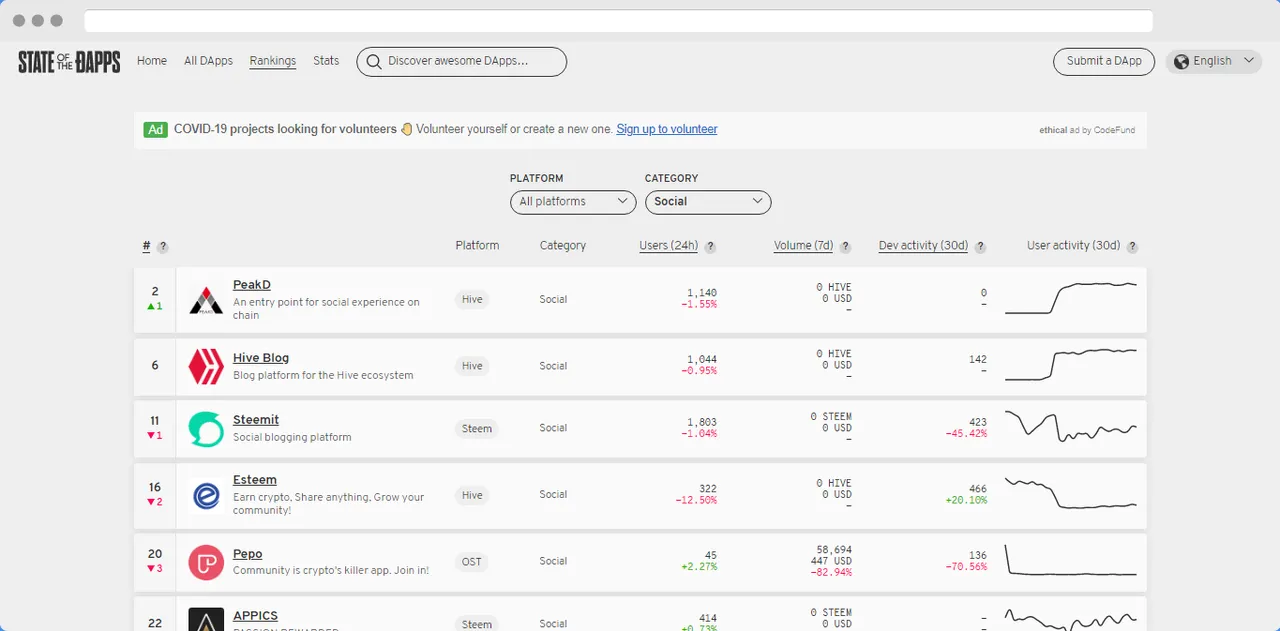View Pepo user activity sparkline
1280x631 pixels.
(1070, 560)
